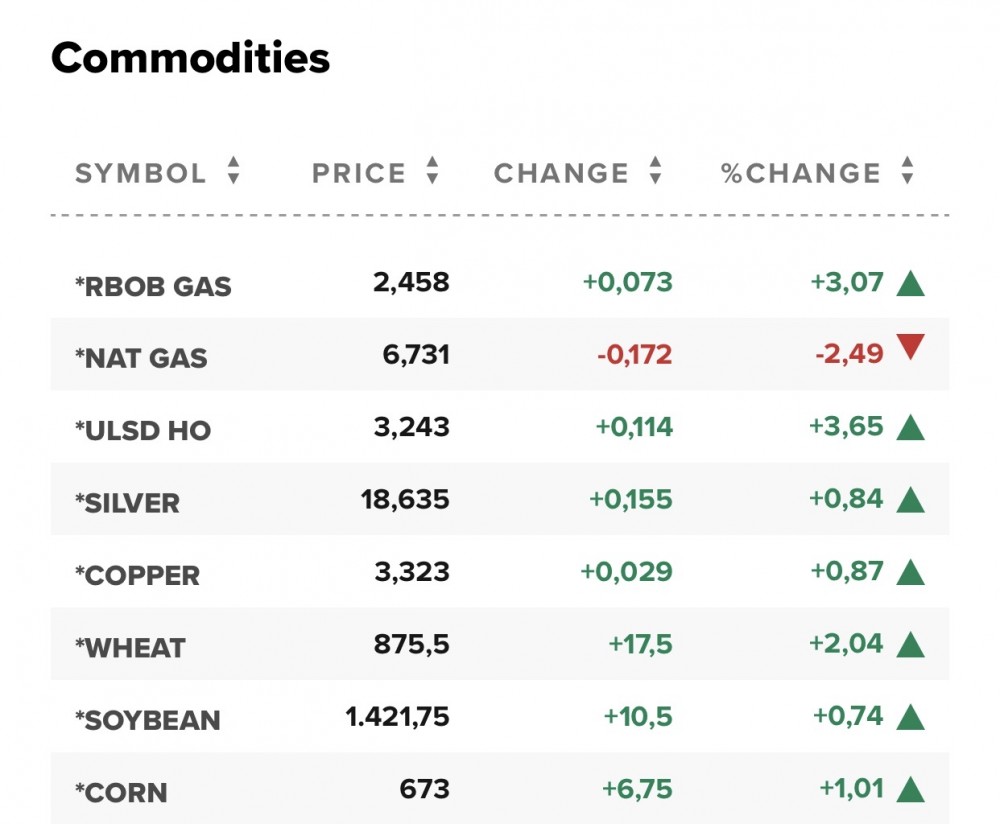Click the green up triangle for SOYBEAN
The height and width of the screenshot is (824, 1000).
coord(910,716)
